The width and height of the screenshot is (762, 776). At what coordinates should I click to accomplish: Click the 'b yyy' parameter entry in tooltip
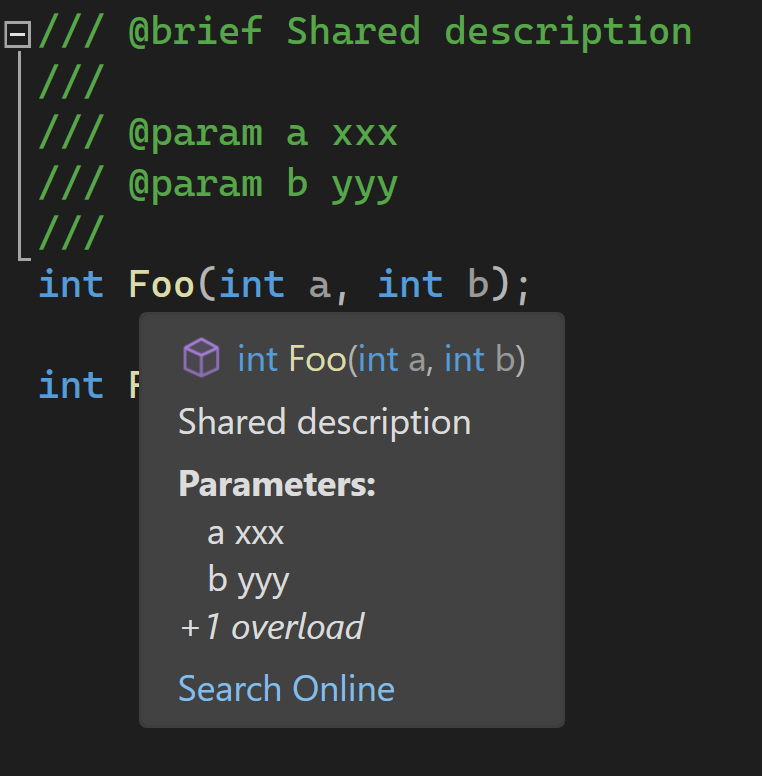(248, 580)
